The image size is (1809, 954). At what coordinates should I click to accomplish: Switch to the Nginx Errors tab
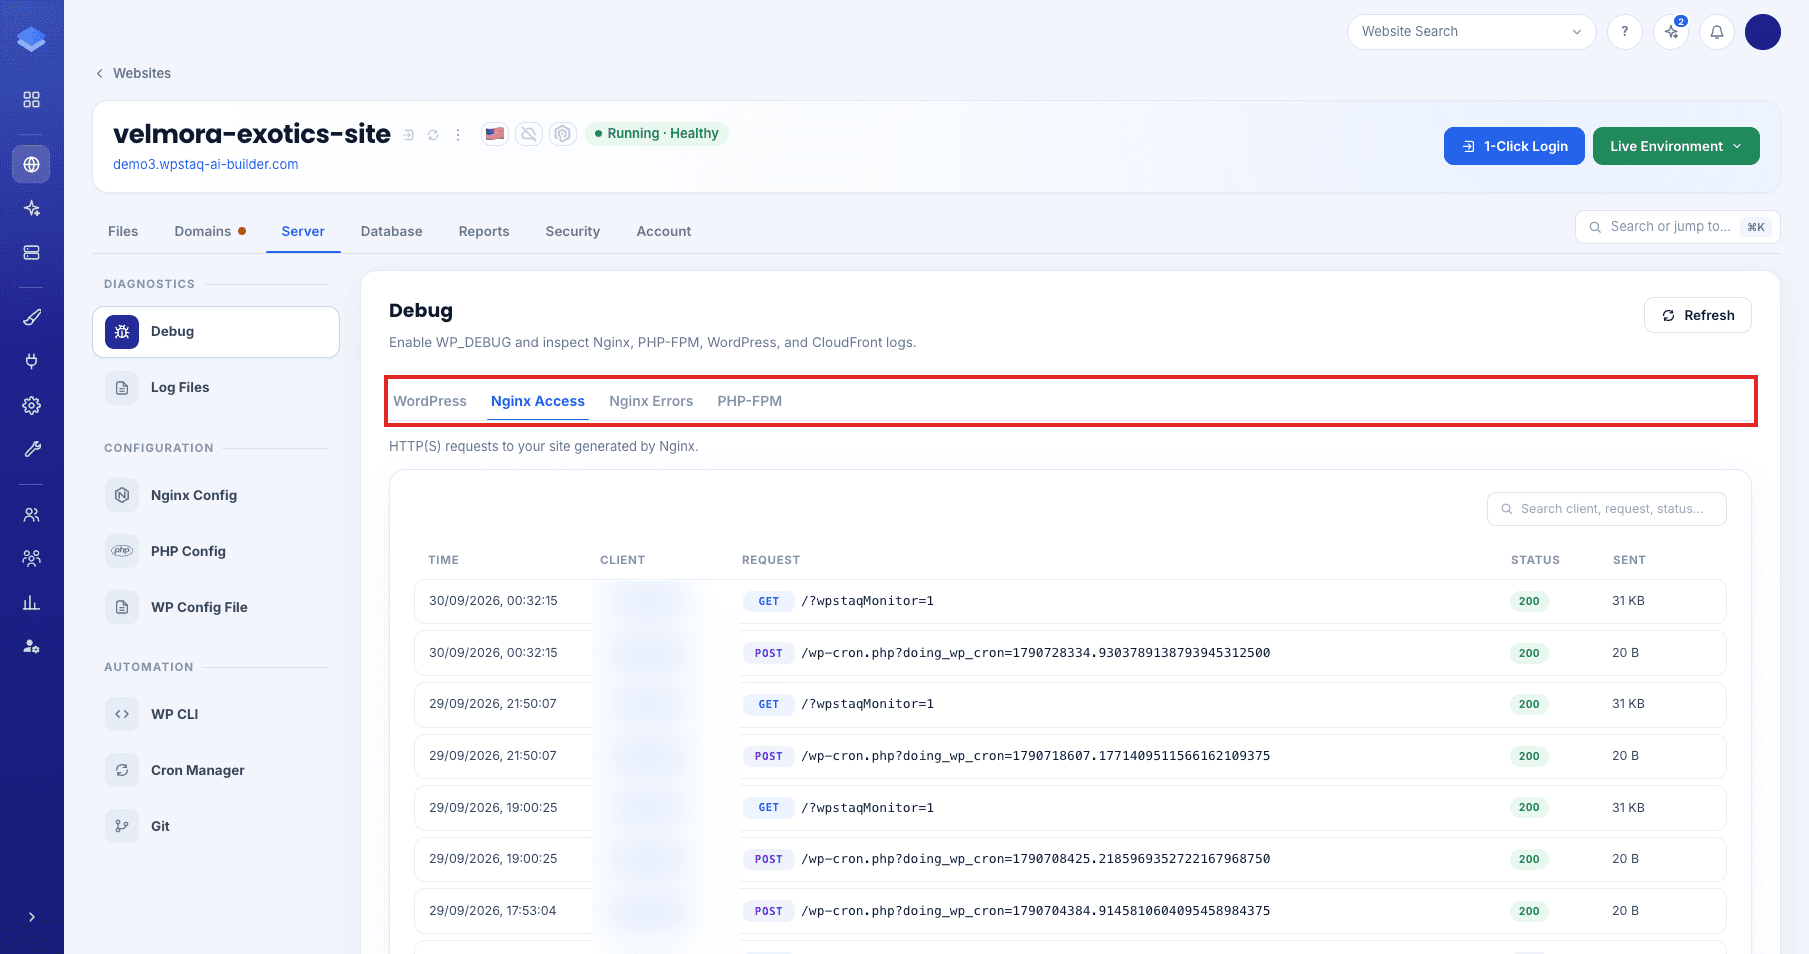(x=651, y=401)
